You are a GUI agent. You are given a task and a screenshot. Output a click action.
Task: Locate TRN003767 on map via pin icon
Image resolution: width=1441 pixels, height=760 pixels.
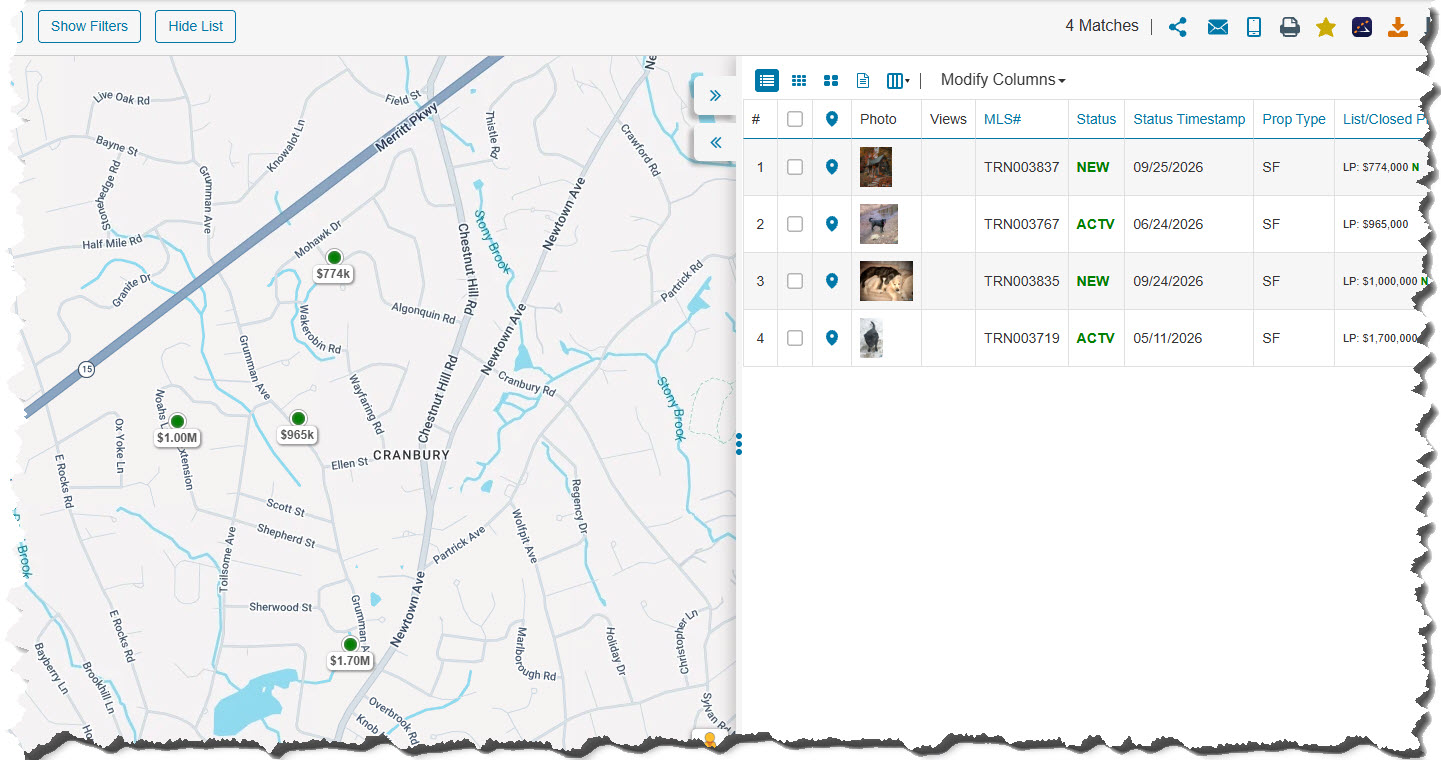[832, 224]
